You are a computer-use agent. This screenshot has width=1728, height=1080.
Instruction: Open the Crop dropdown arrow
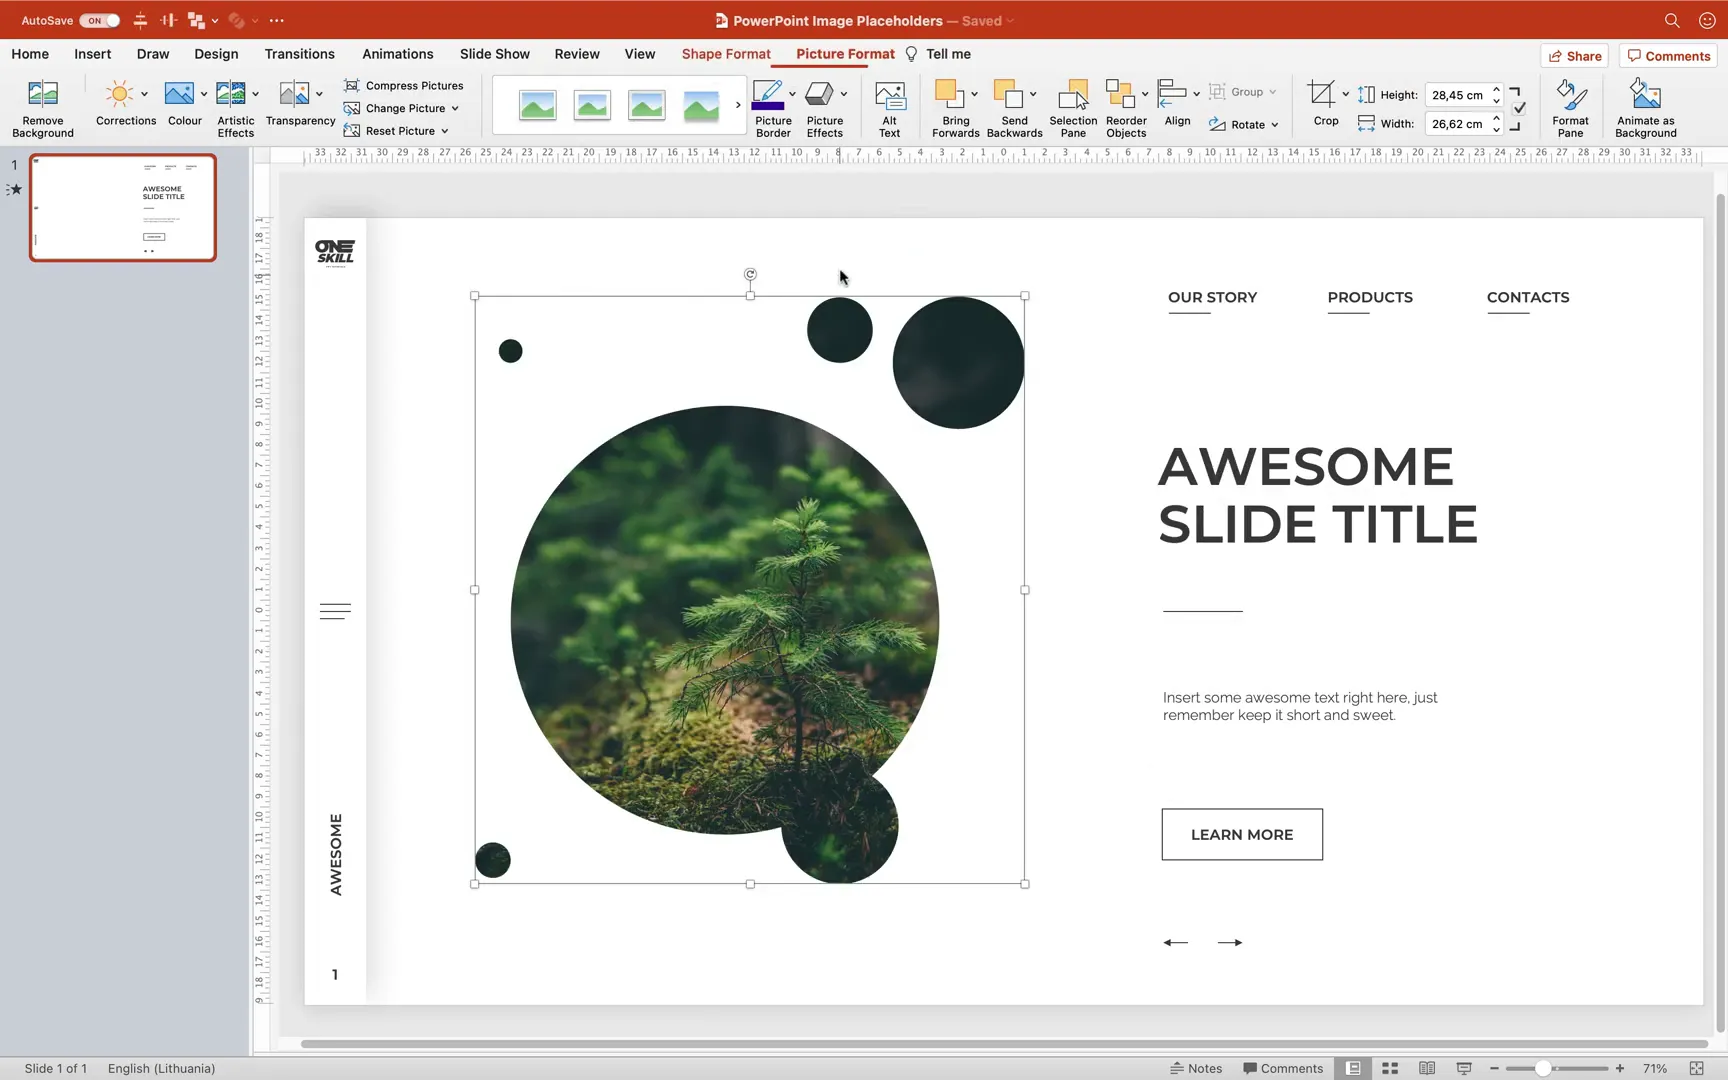coord(1345,94)
